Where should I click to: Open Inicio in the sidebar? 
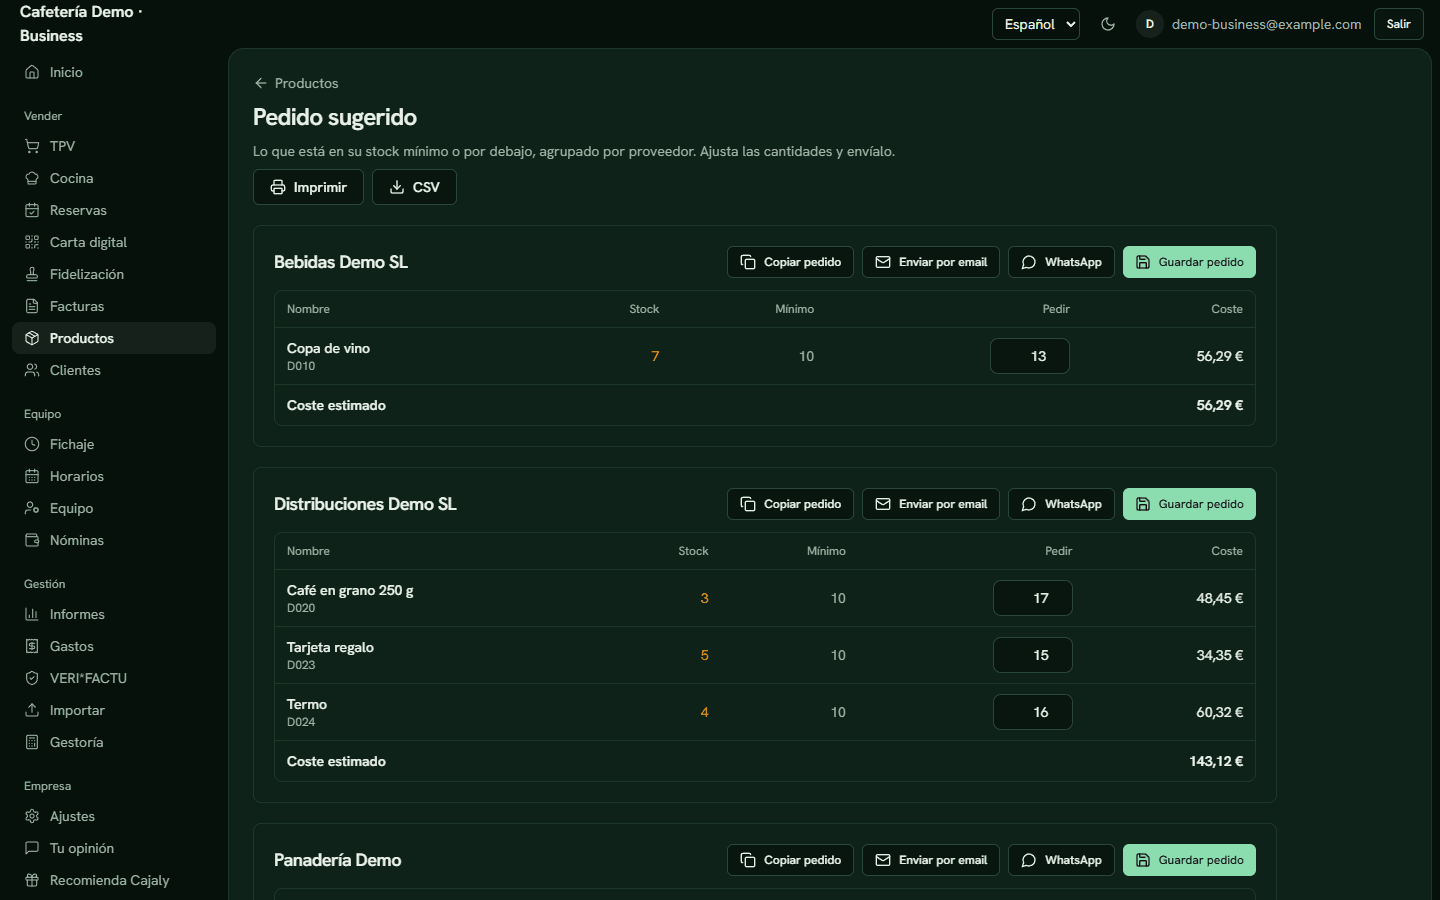tap(114, 72)
